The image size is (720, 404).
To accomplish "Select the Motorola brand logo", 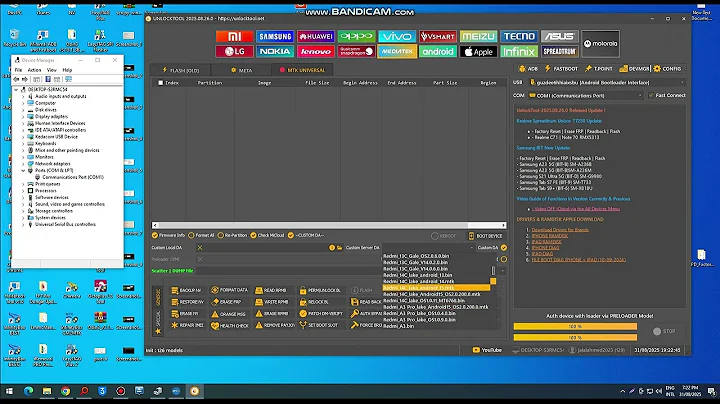I will (x=600, y=44).
